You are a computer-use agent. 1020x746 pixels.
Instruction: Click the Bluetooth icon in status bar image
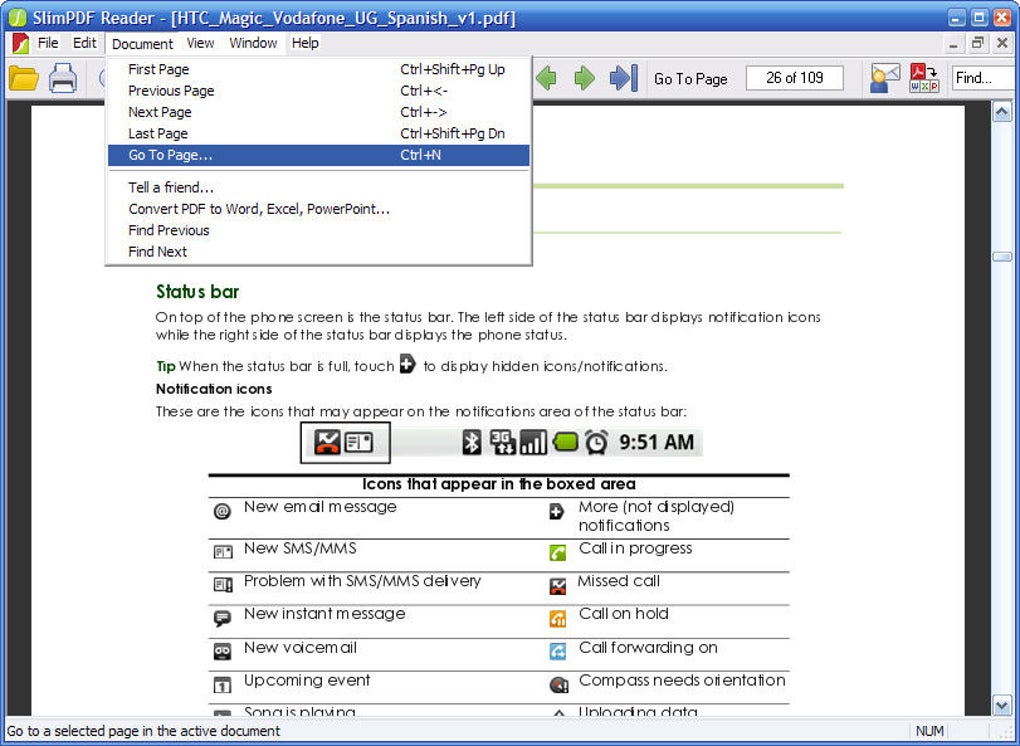[x=472, y=442]
